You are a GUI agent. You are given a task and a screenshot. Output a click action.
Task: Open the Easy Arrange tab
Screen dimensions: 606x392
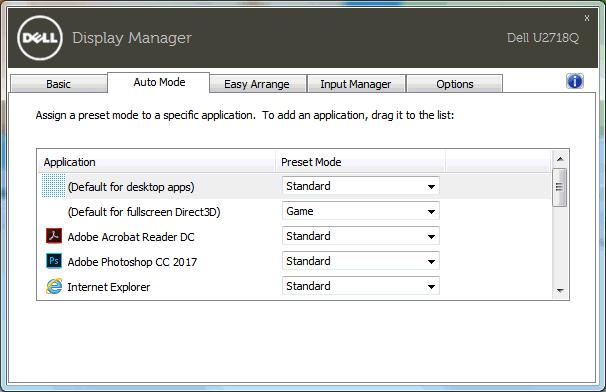click(257, 84)
